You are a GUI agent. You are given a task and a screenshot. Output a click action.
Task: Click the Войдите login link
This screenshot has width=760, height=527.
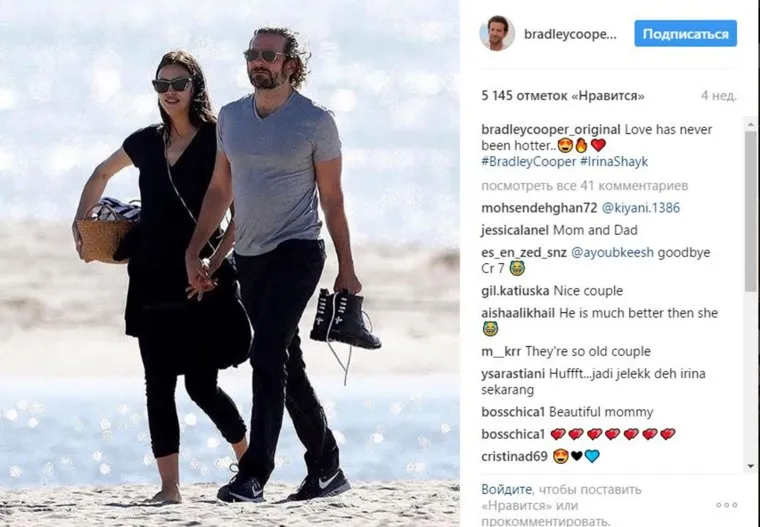(x=506, y=489)
